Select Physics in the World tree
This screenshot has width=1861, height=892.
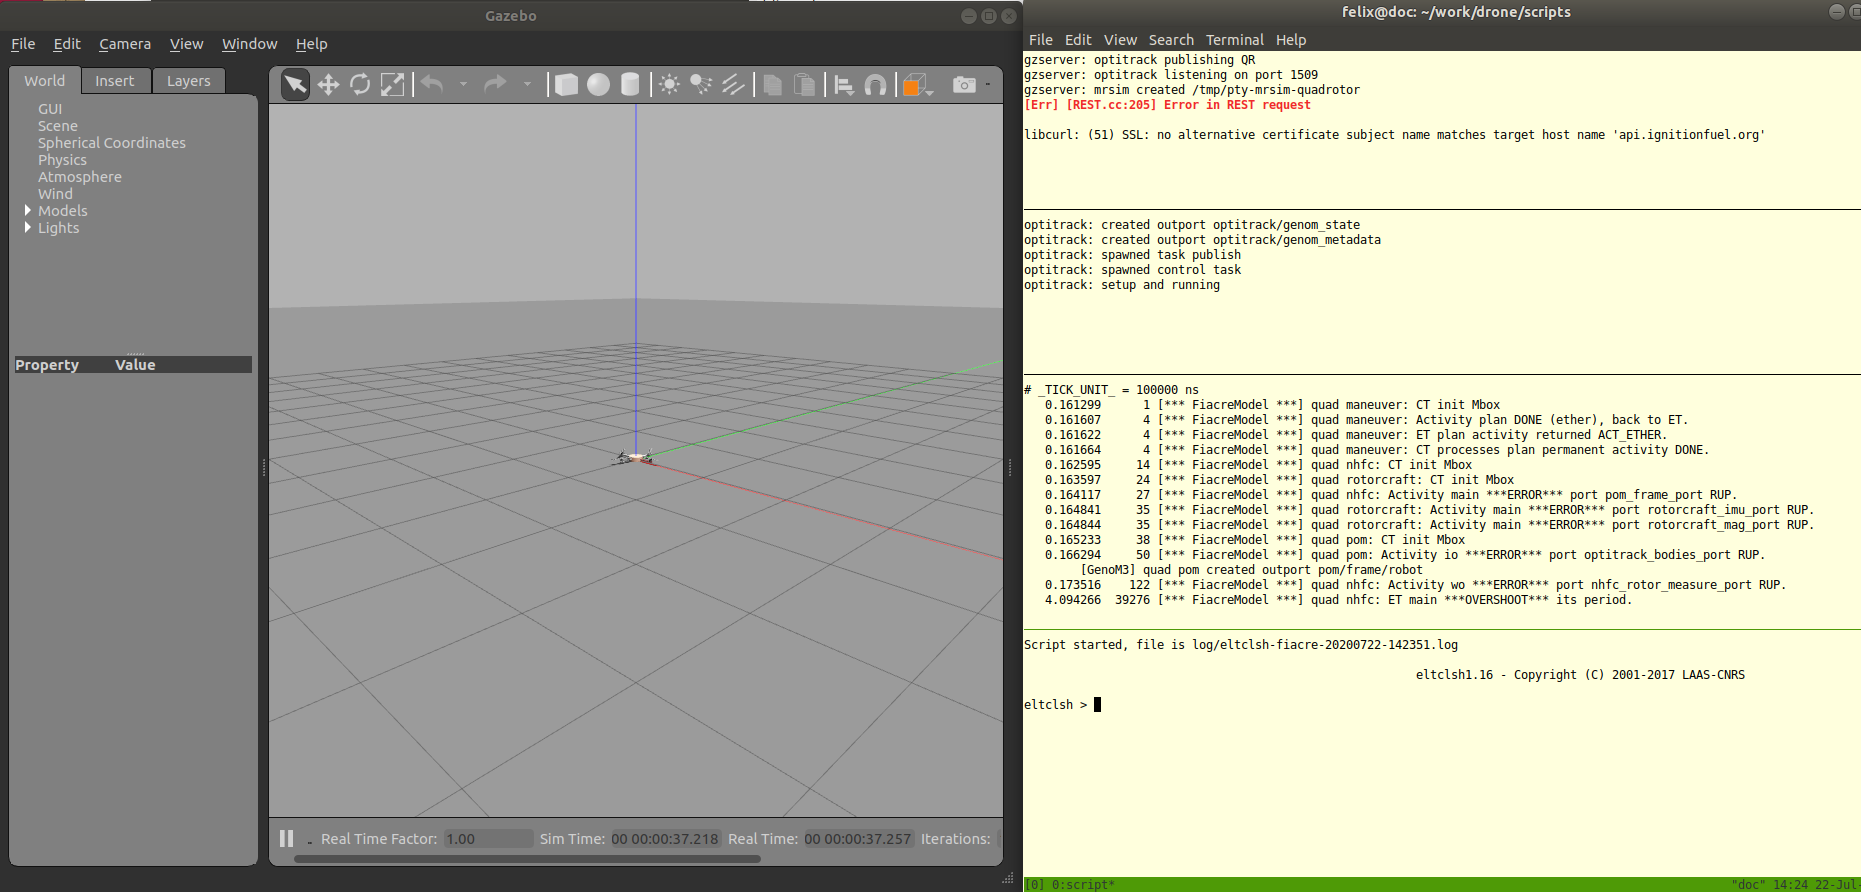tap(62, 160)
